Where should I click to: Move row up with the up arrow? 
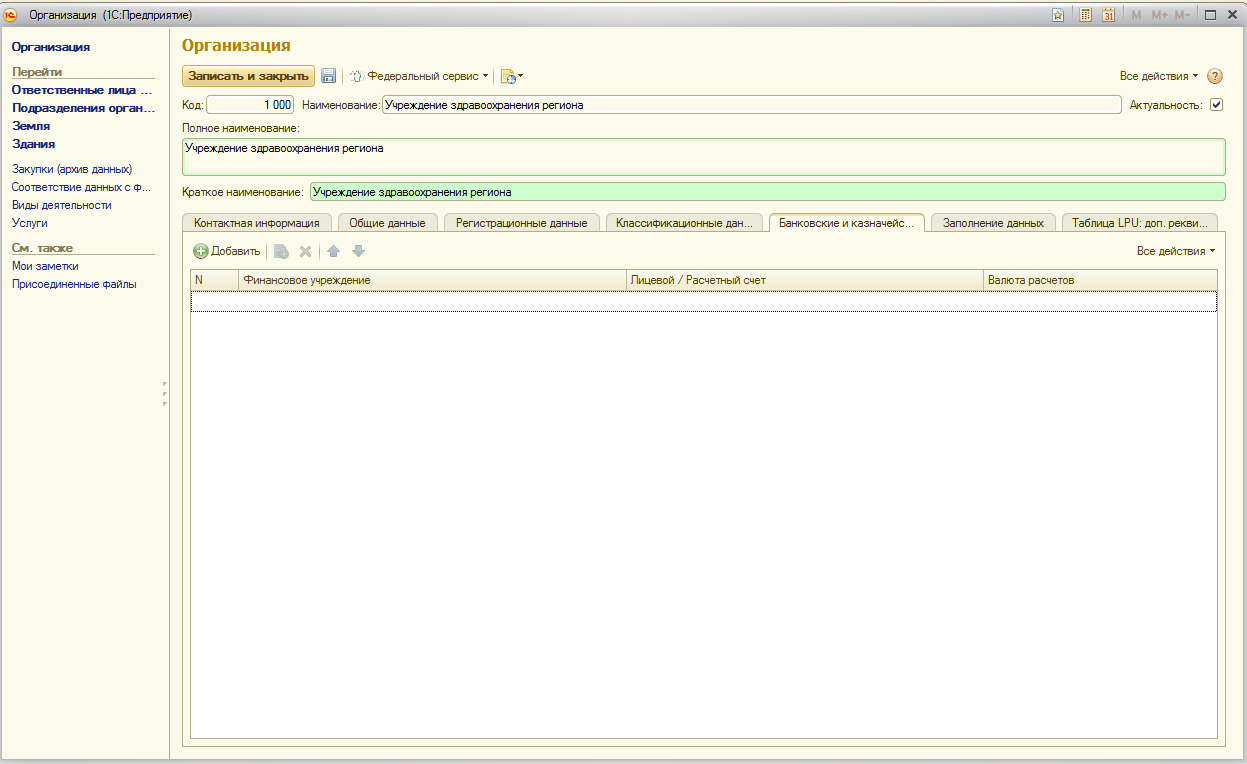[334, 251]
